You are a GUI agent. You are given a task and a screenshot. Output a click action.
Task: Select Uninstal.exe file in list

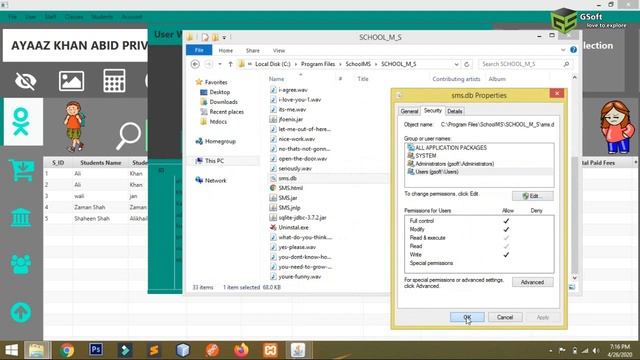point(293,227)
